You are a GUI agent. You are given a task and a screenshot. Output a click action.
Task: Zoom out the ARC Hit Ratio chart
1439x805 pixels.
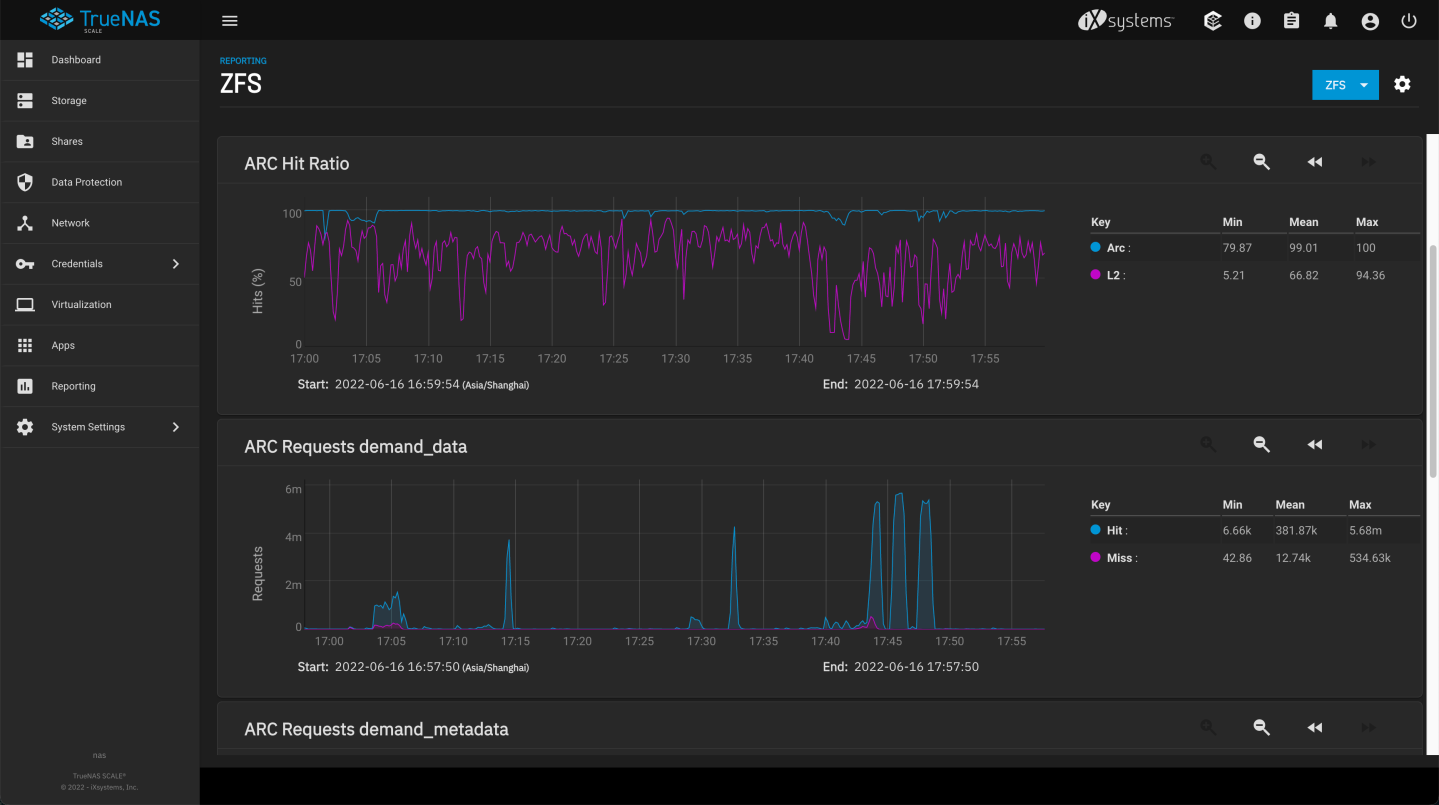pyautogui.click(x=1261, y=162)
